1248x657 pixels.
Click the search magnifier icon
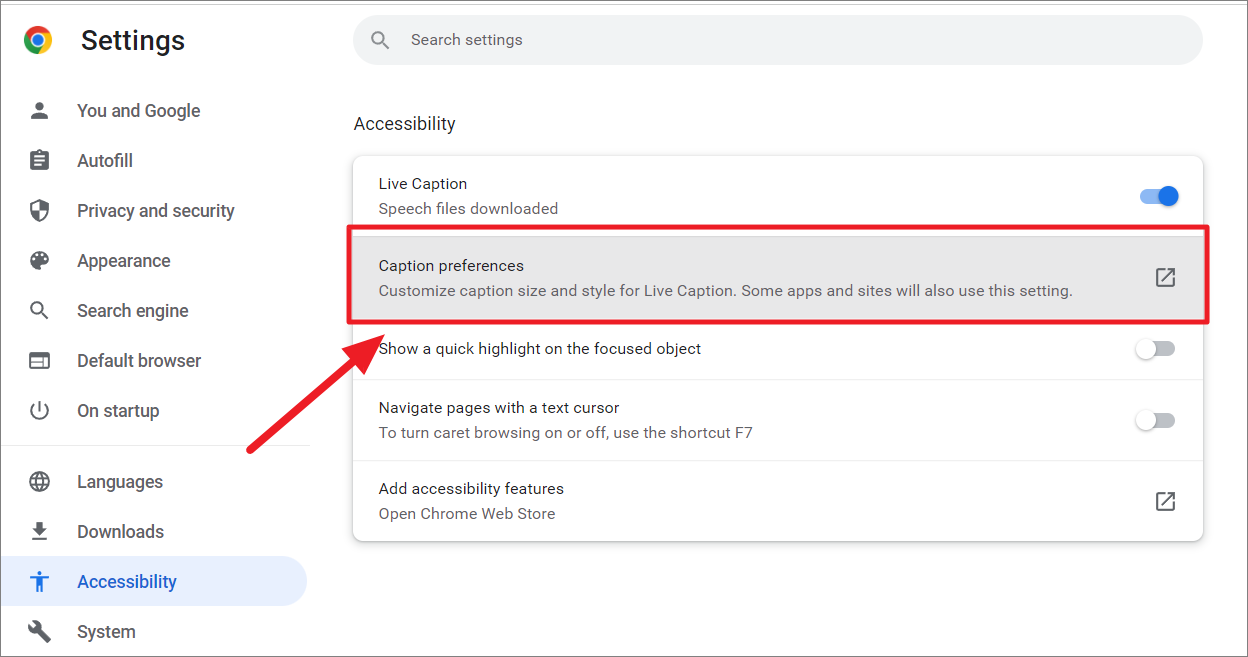(380, 40)
